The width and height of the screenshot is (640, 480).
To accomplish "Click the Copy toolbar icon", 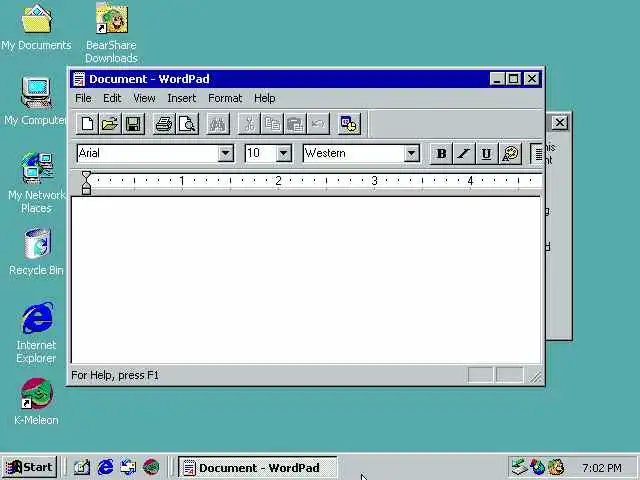I will [272, 124].
